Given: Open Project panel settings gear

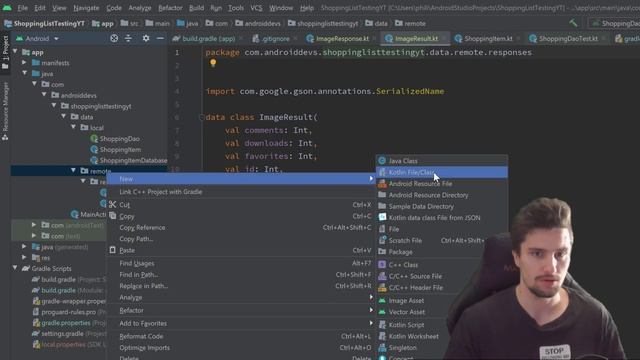Looking at the screenshot, I should click(146, 38).
